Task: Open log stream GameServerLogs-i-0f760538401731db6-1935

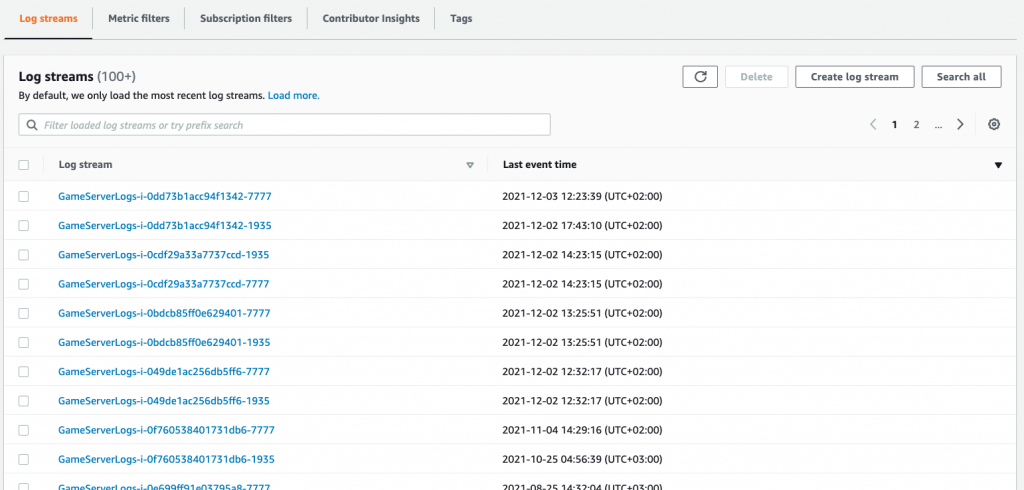Action: point(166,459)
